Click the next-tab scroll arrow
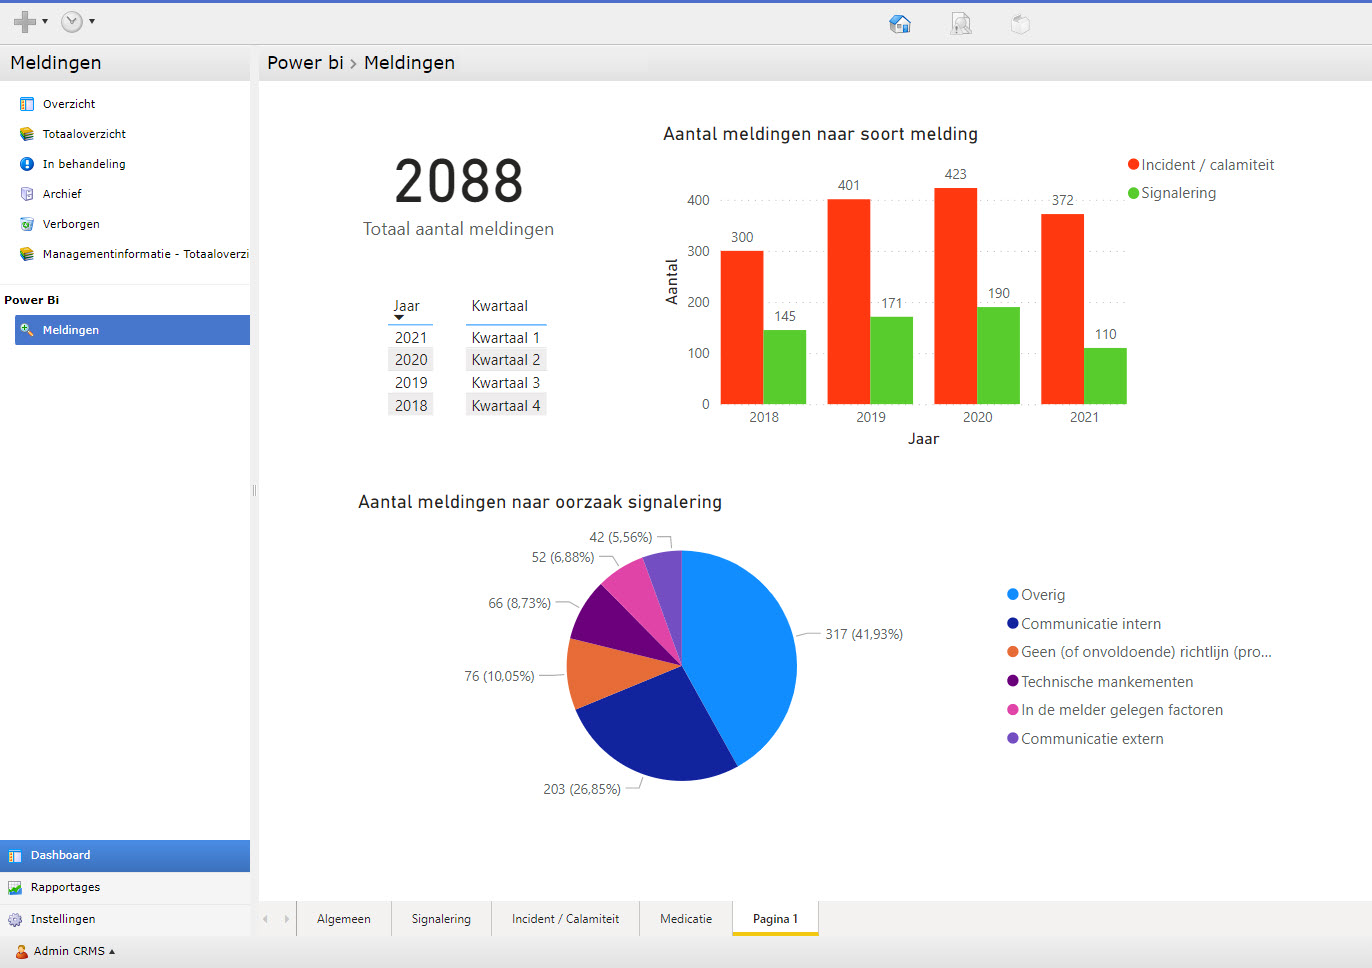1372x968 pixels. coord(286,919)
